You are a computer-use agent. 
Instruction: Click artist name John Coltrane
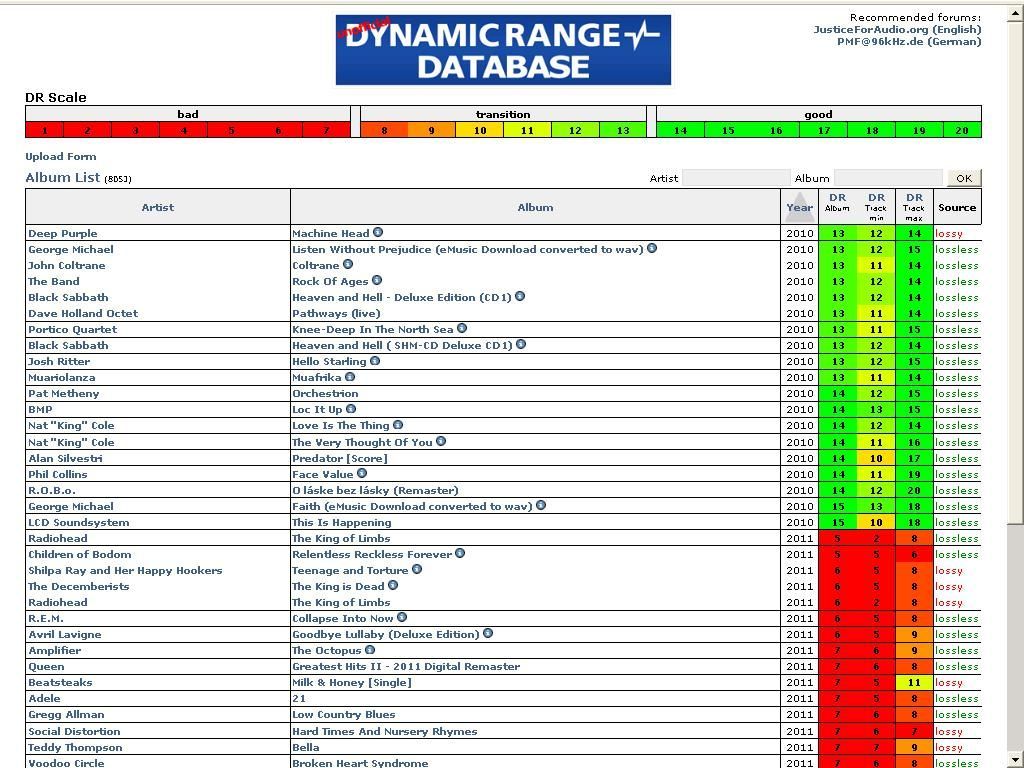(x=67, y=265)
